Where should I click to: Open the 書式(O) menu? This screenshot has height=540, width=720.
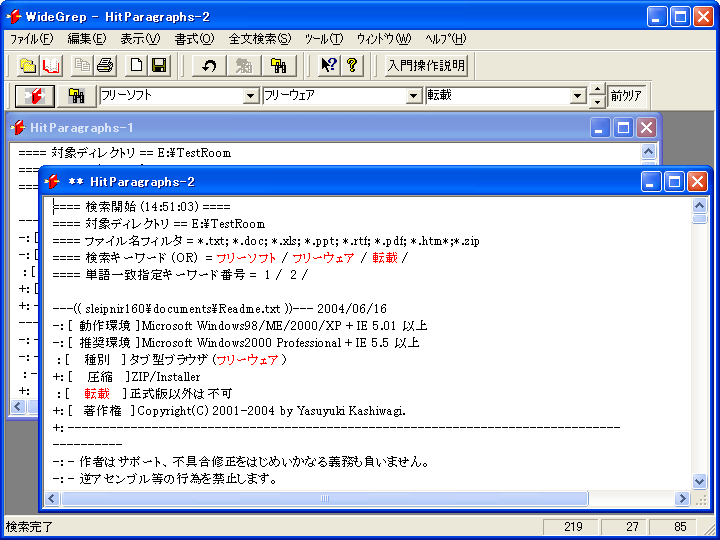(x=194, y=39)
